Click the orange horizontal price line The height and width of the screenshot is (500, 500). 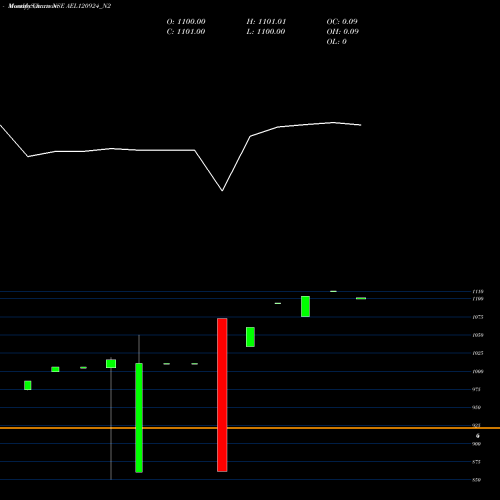(x=250, y=428)
